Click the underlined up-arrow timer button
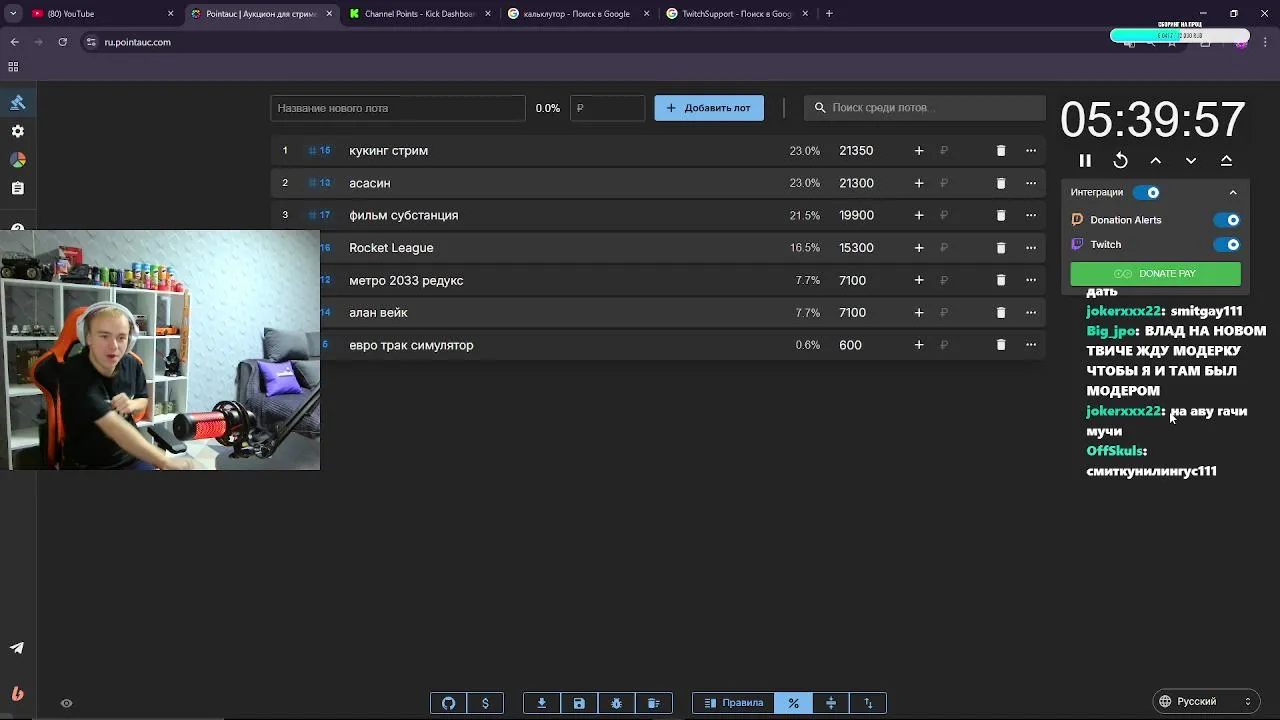 pyautogui.click(x=1226, y=161)
